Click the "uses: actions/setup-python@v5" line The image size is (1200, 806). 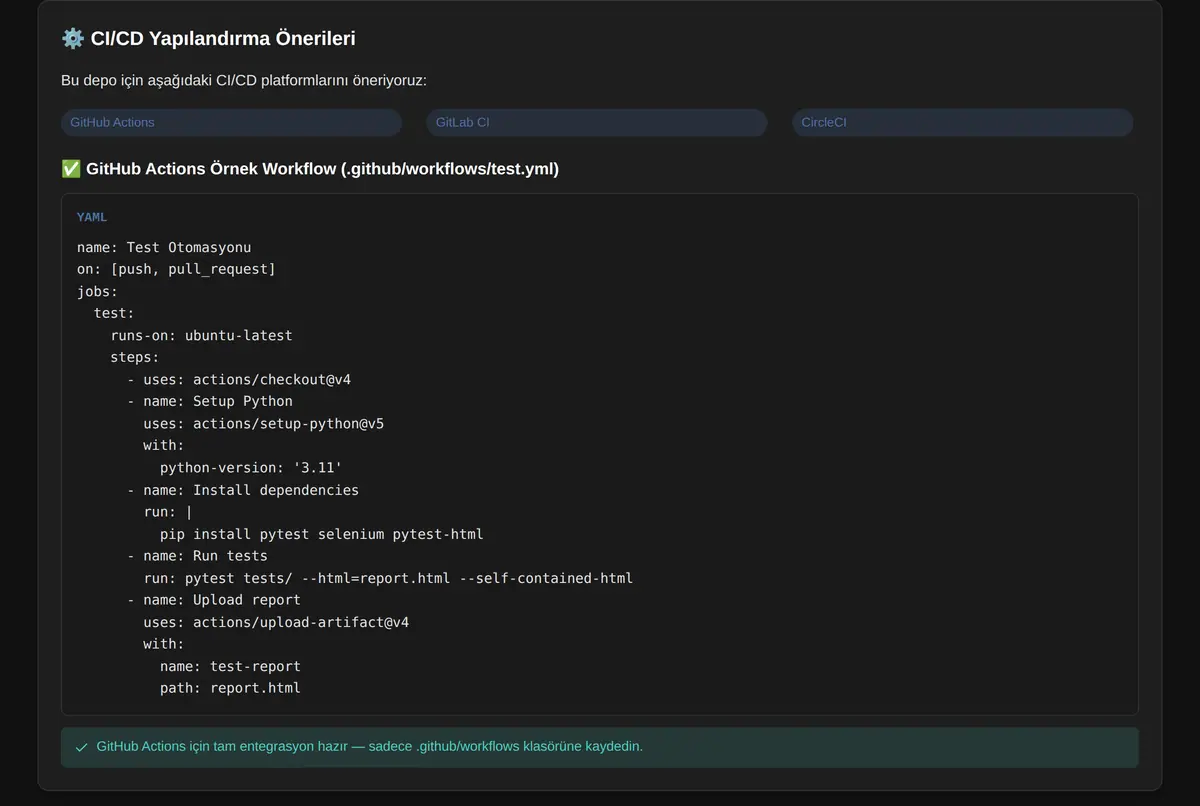point(264,423)
